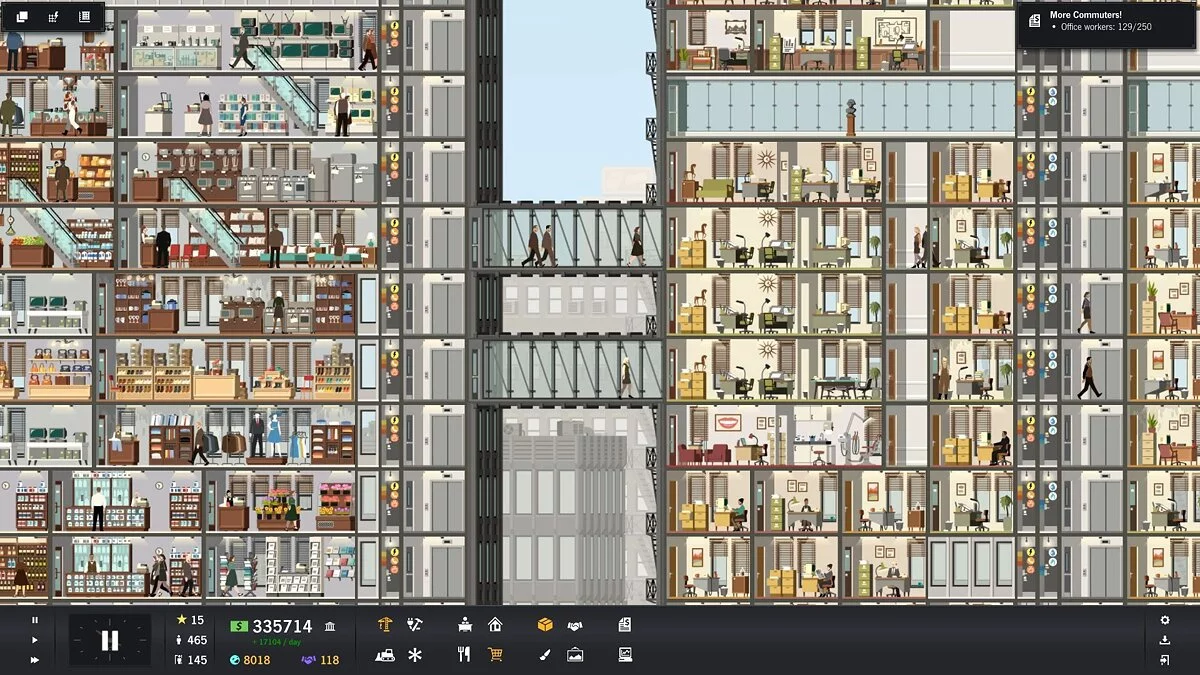Click the daily income +17104 / day
The width and height of the screenshot is (1200, 675).
(x=275, y=641)
